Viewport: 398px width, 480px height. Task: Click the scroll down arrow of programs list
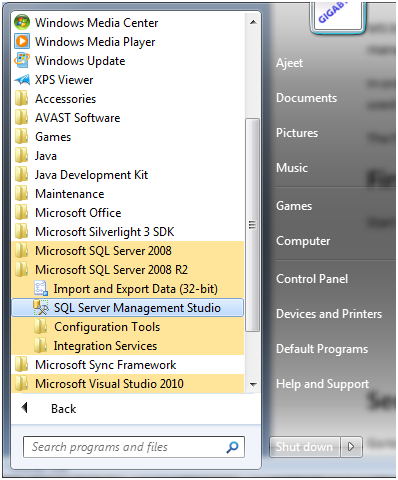tap(253, 384)
